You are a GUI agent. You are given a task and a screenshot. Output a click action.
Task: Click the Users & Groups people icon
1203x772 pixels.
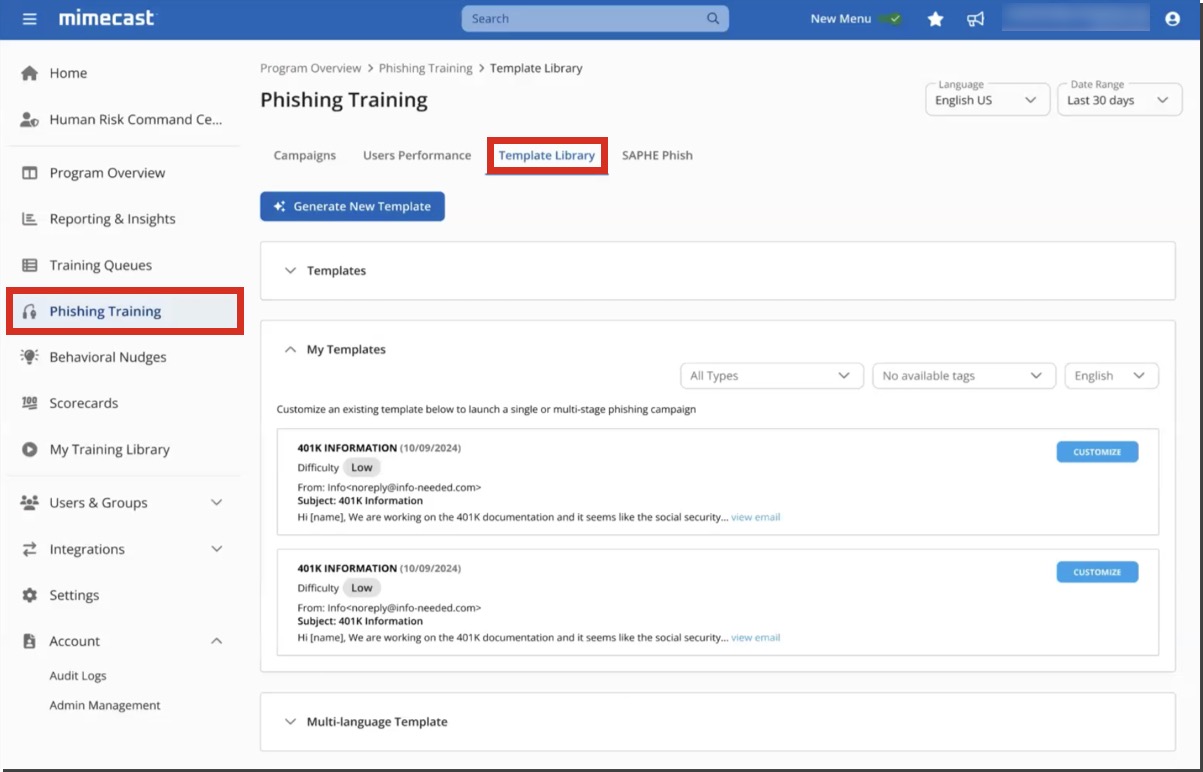[30, 503]
